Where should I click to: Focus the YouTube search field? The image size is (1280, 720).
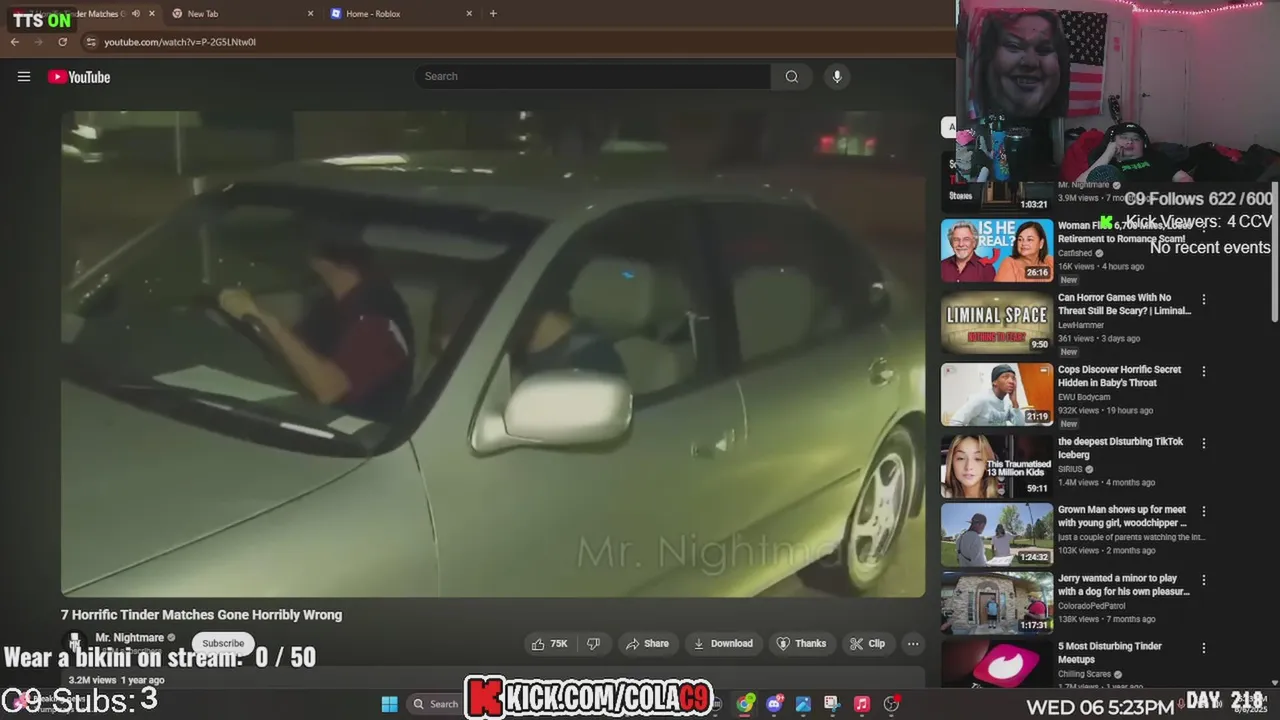592,77
